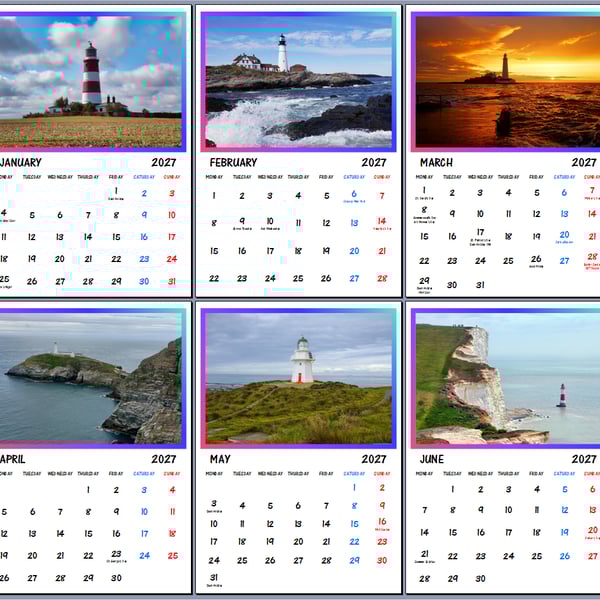Select the MARCH month heading
Image resolution: width=600 pixels, height=600 pixels.
(436, 163)
